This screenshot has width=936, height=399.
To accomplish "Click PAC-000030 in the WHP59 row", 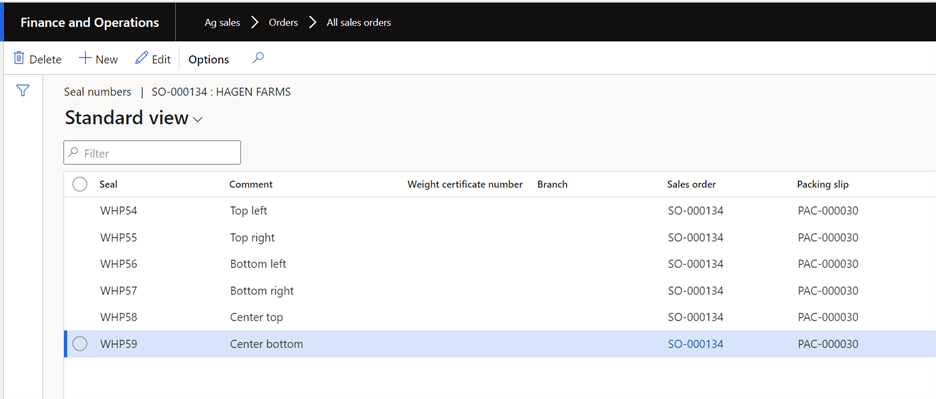I will pos(828,344).
